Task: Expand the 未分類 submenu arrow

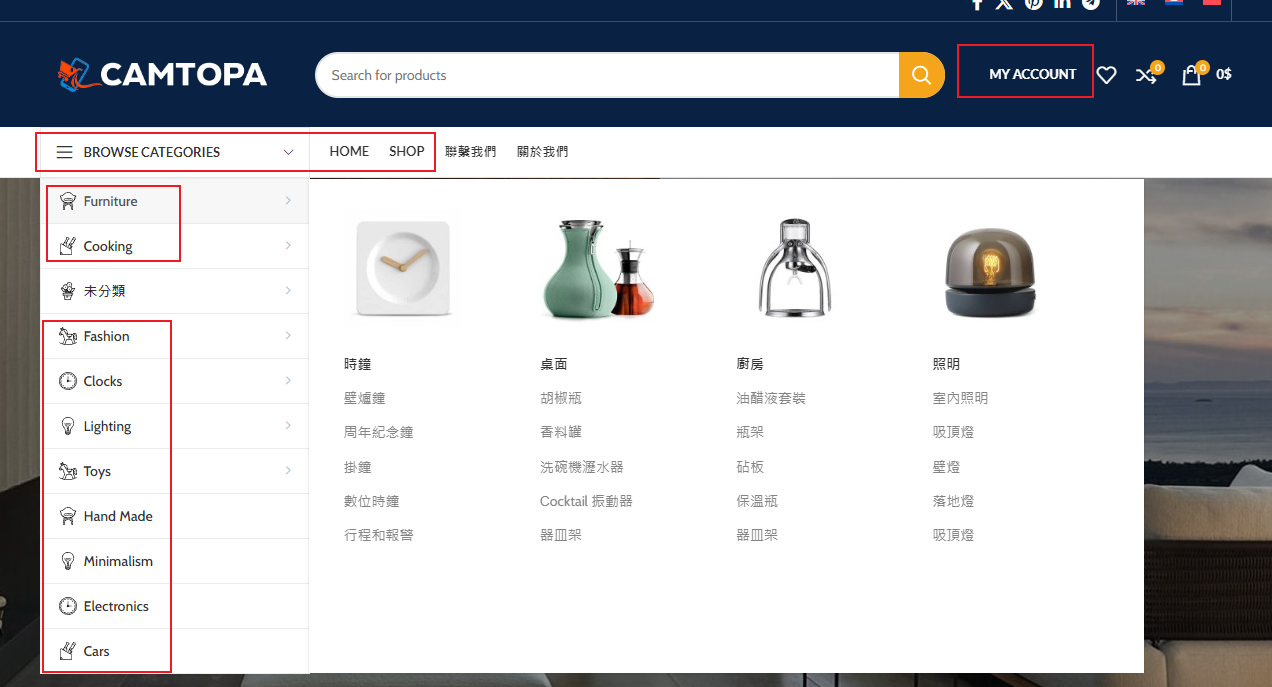Action: pyautogui.click(x=288, y=291)
